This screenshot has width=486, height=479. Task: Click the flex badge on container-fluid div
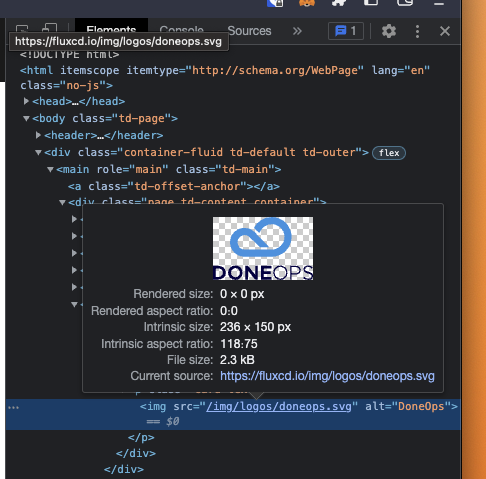(x=389, y=153)
